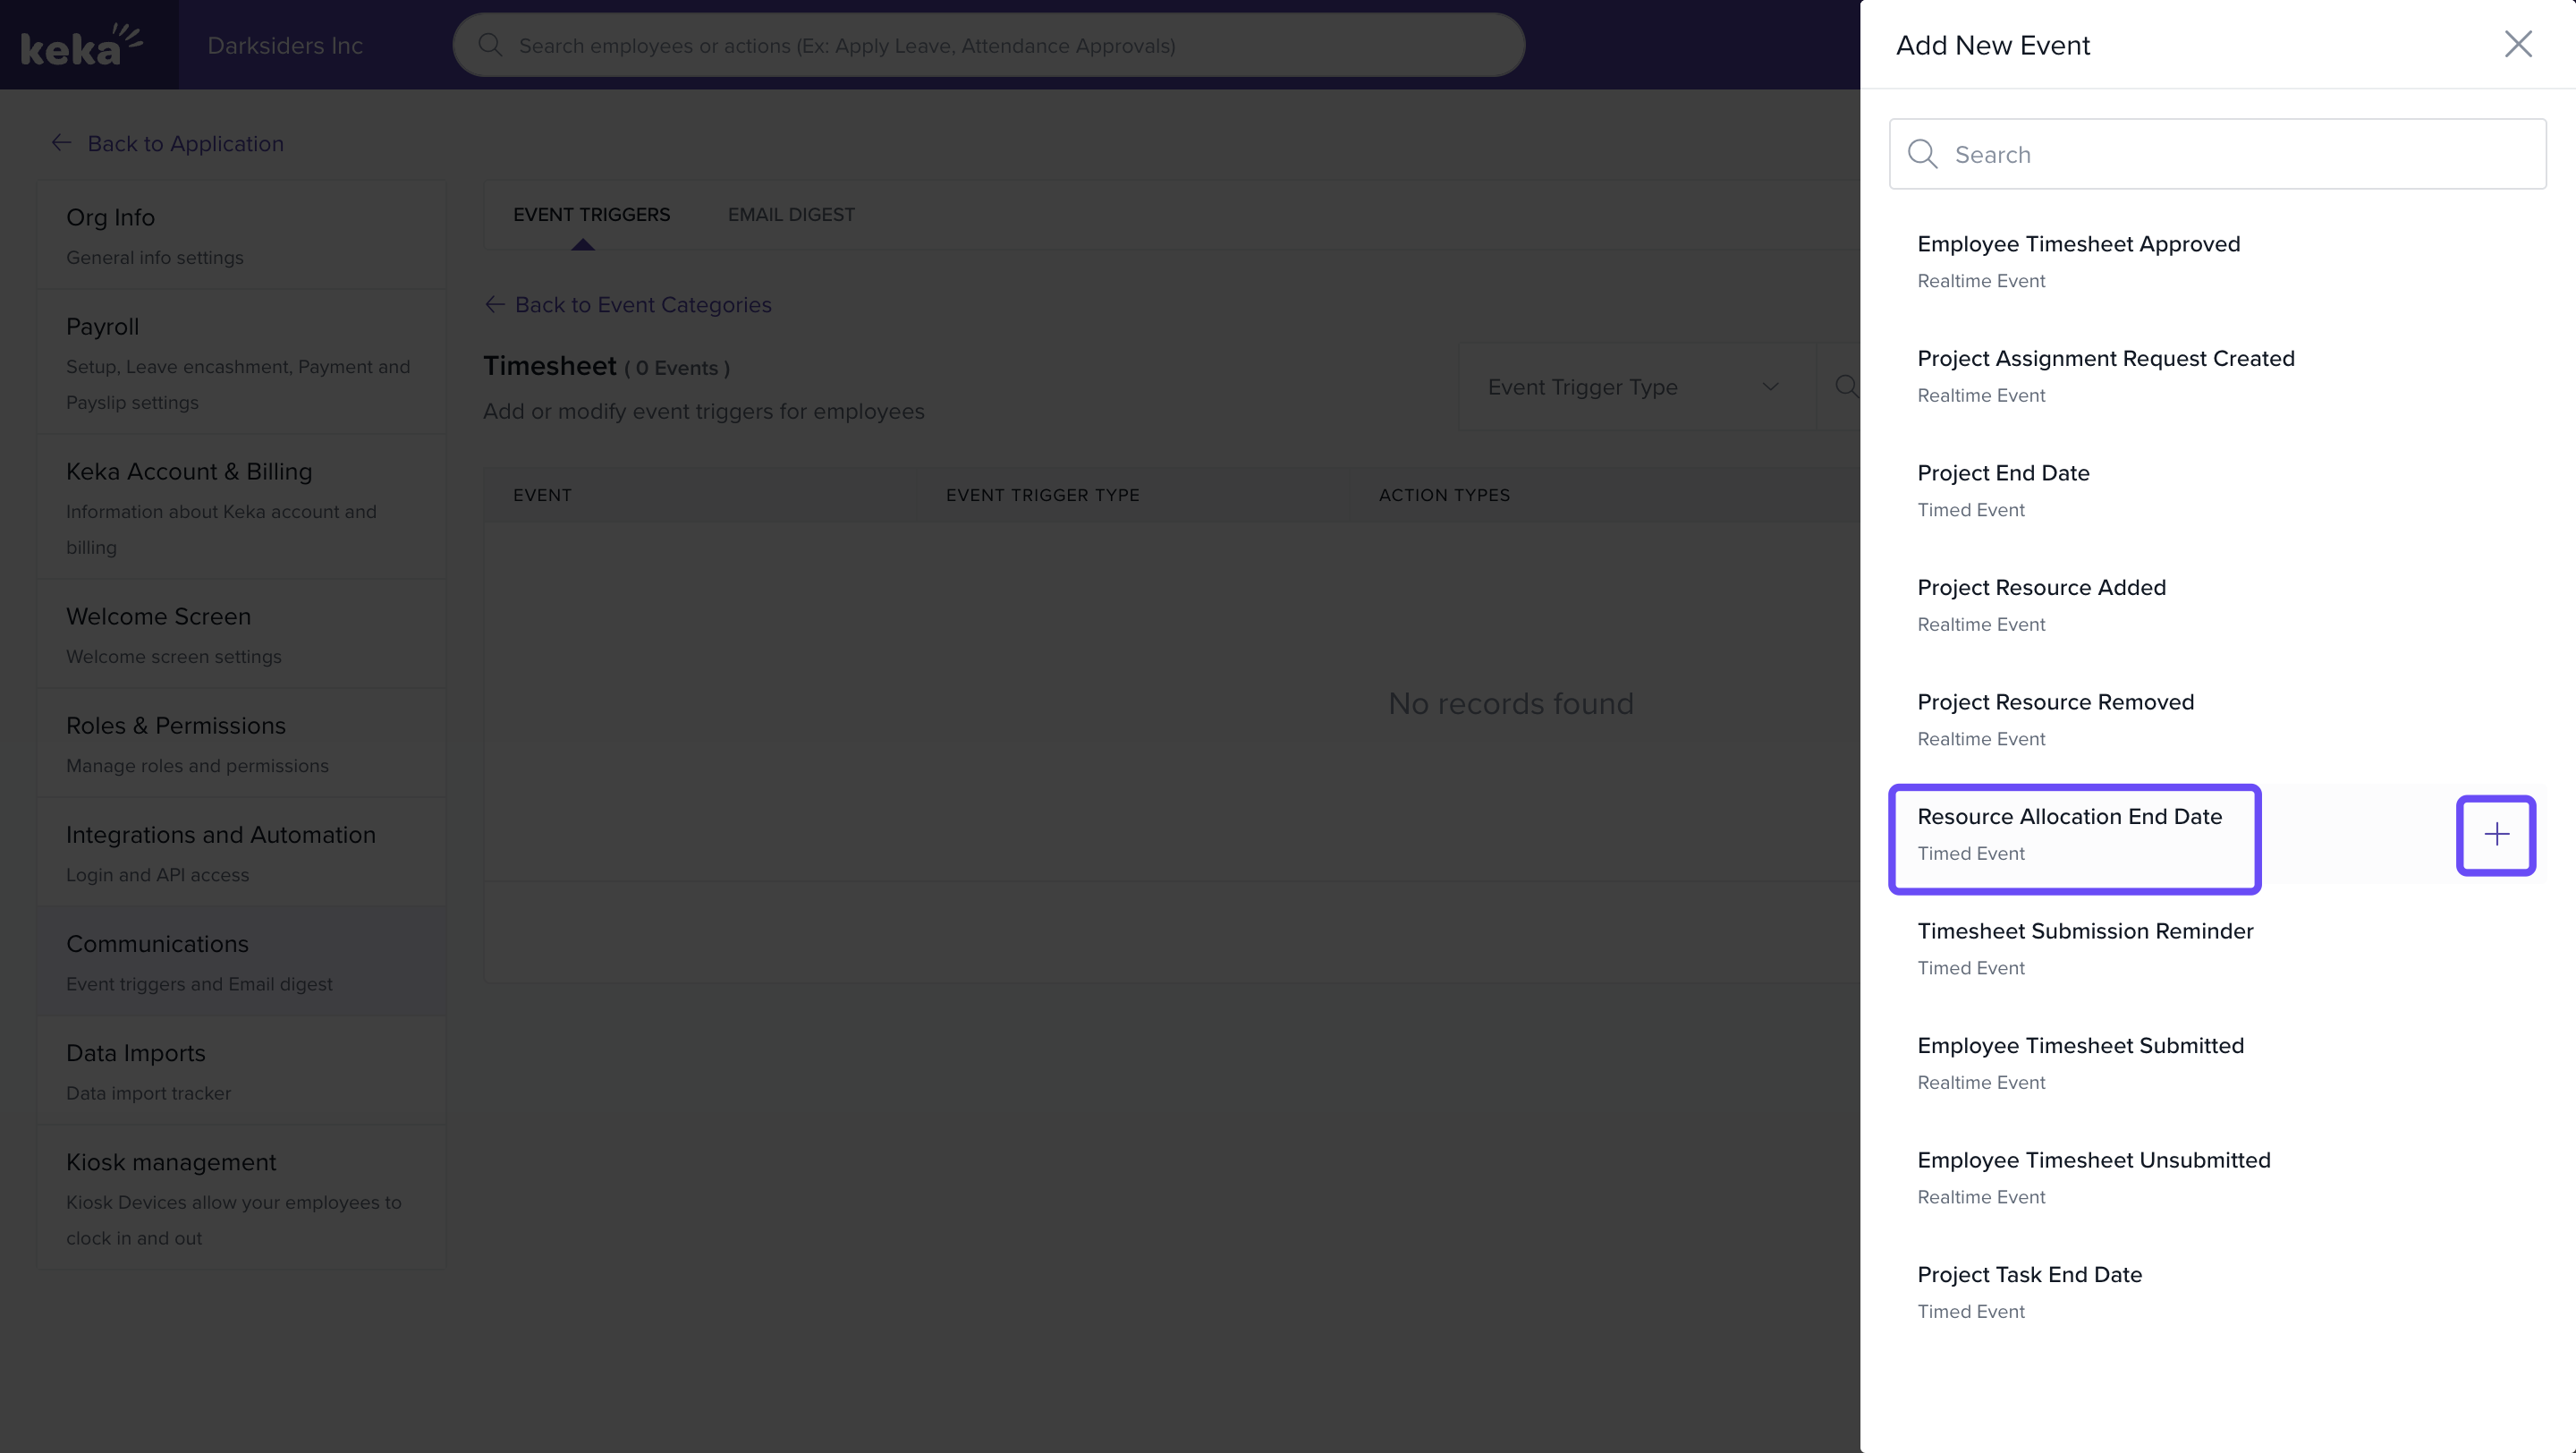The height and width of the screenshot is (1453, 2576).
Task: Choose the Project End Date timed event
Action: (x=2003, y=489)
